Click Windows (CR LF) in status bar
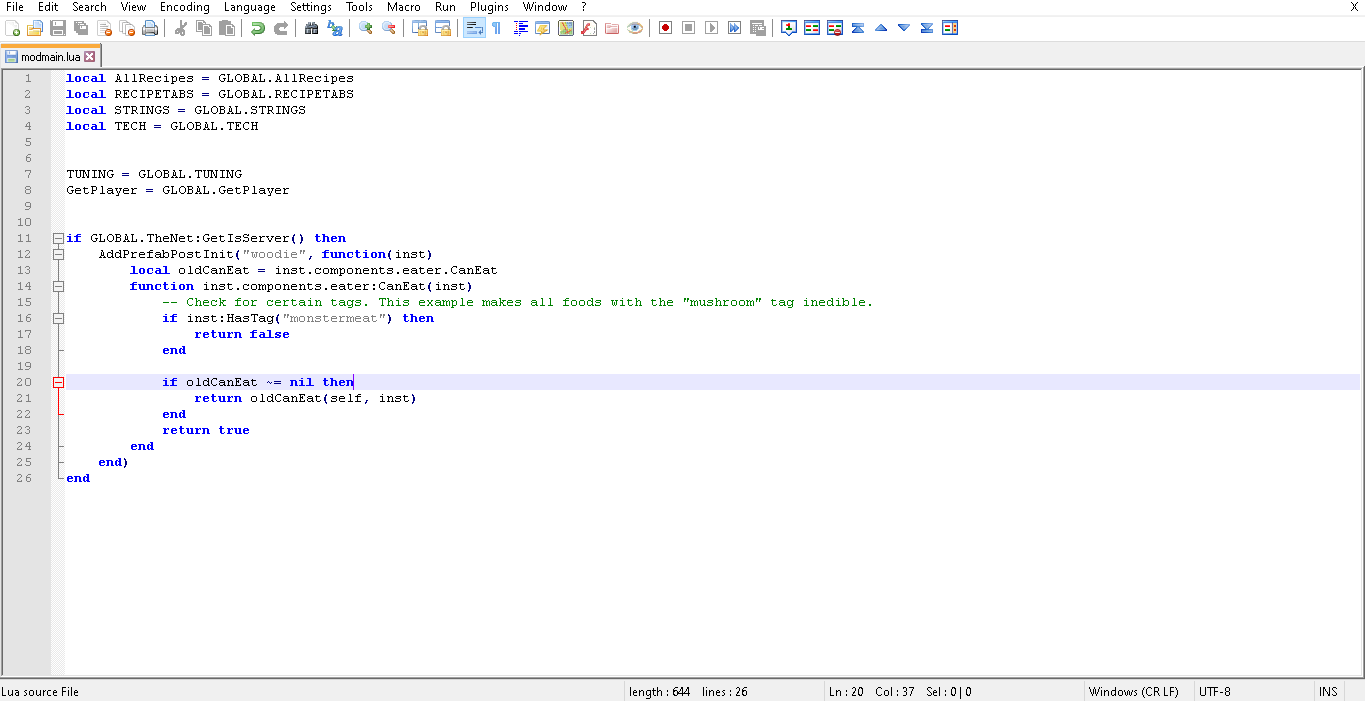Image resolution: width=1365 pixels, height=701 pixels. click(x=1133, y=692)
